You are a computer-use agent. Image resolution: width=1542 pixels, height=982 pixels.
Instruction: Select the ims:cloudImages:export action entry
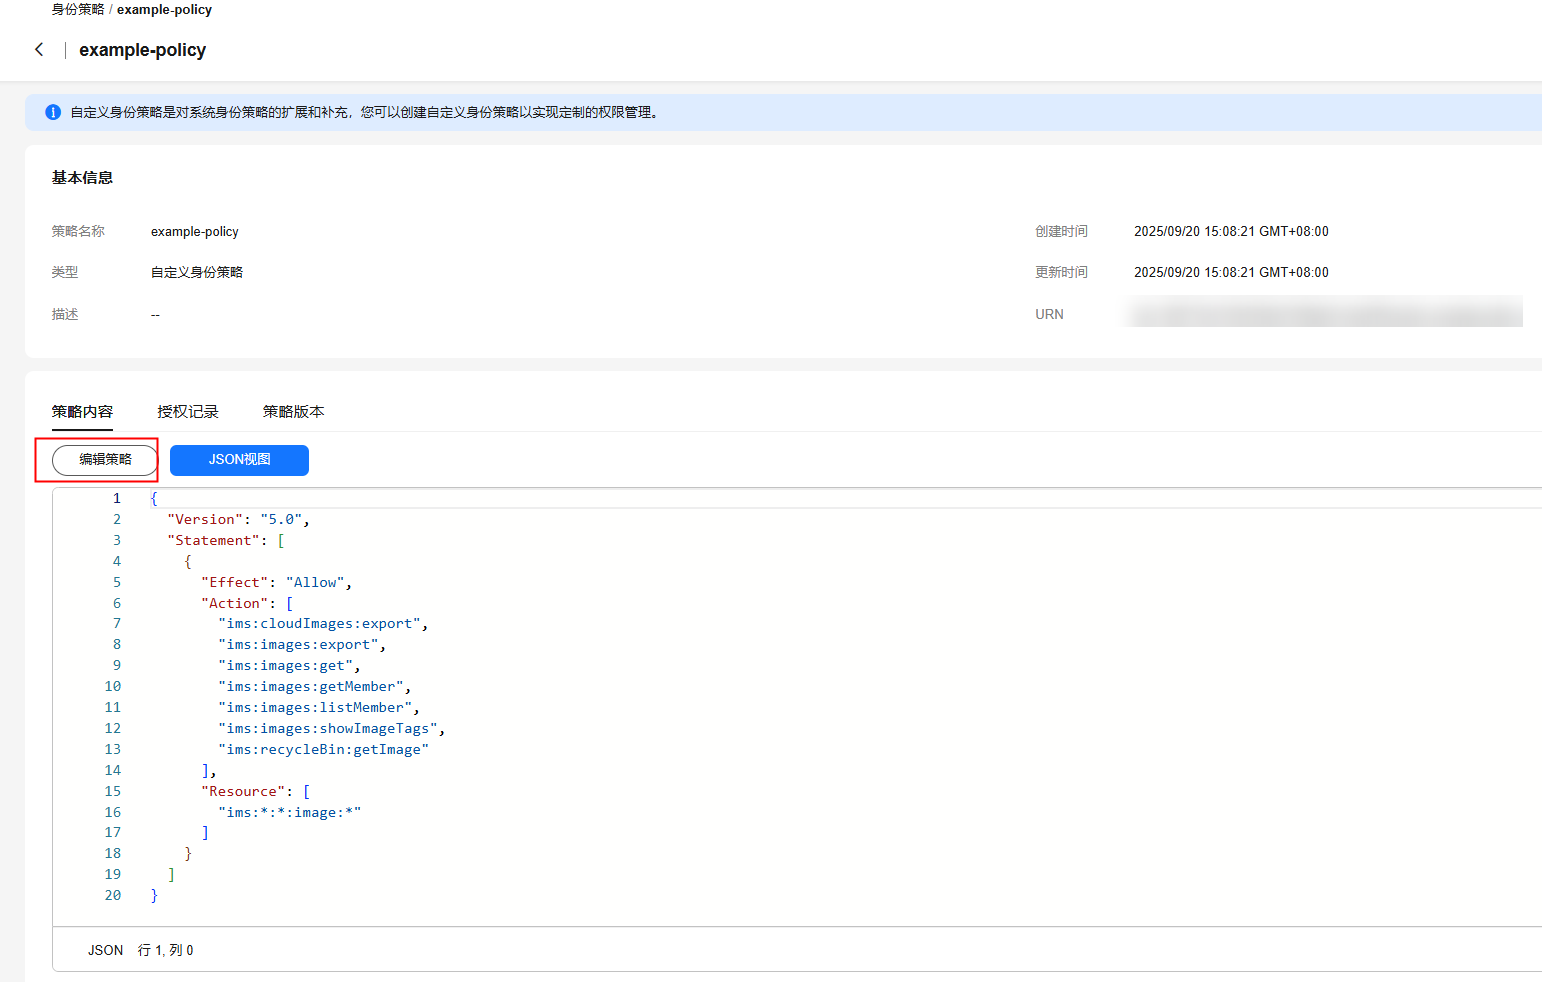(x=322, y=624)
